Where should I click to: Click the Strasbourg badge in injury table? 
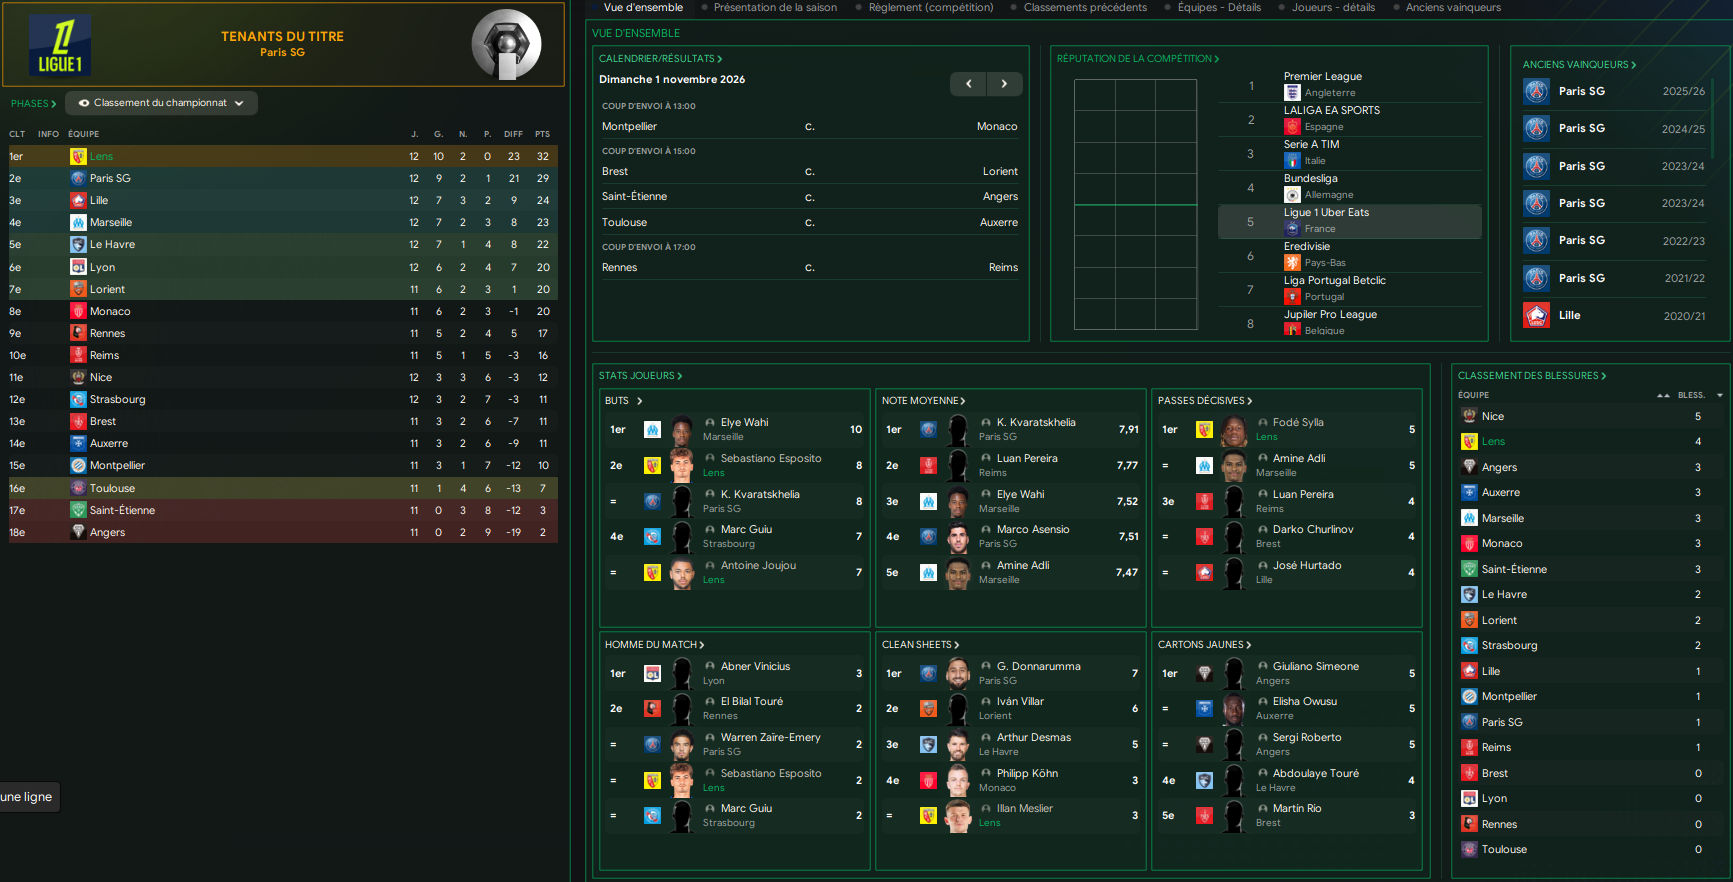pos(1469,645)
